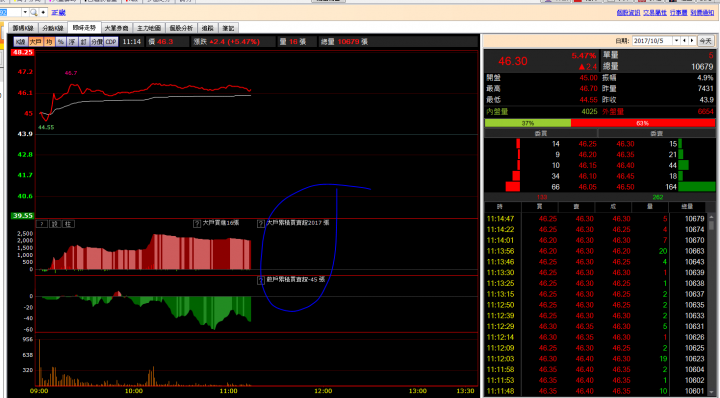
Task: Click the 今天 today button
Action: coord(705,41)
